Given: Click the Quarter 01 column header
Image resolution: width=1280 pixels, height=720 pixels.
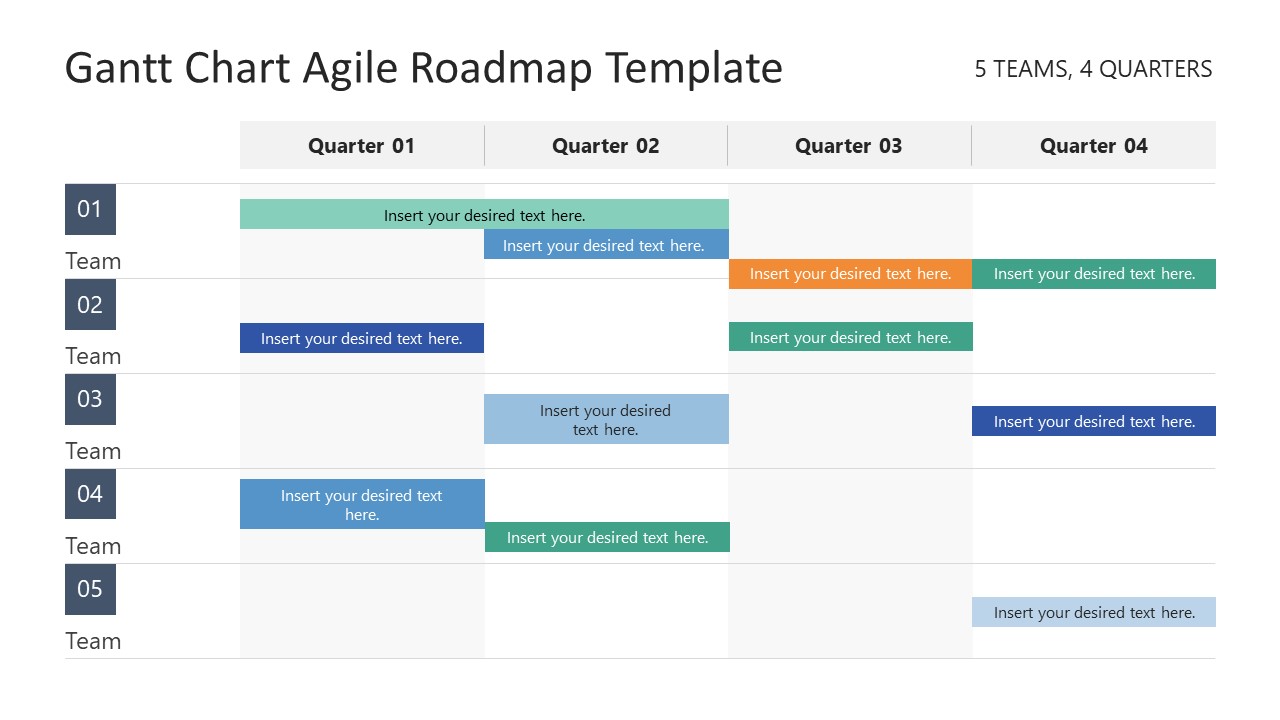Looking at the screenshot, I should click(361, 146).
